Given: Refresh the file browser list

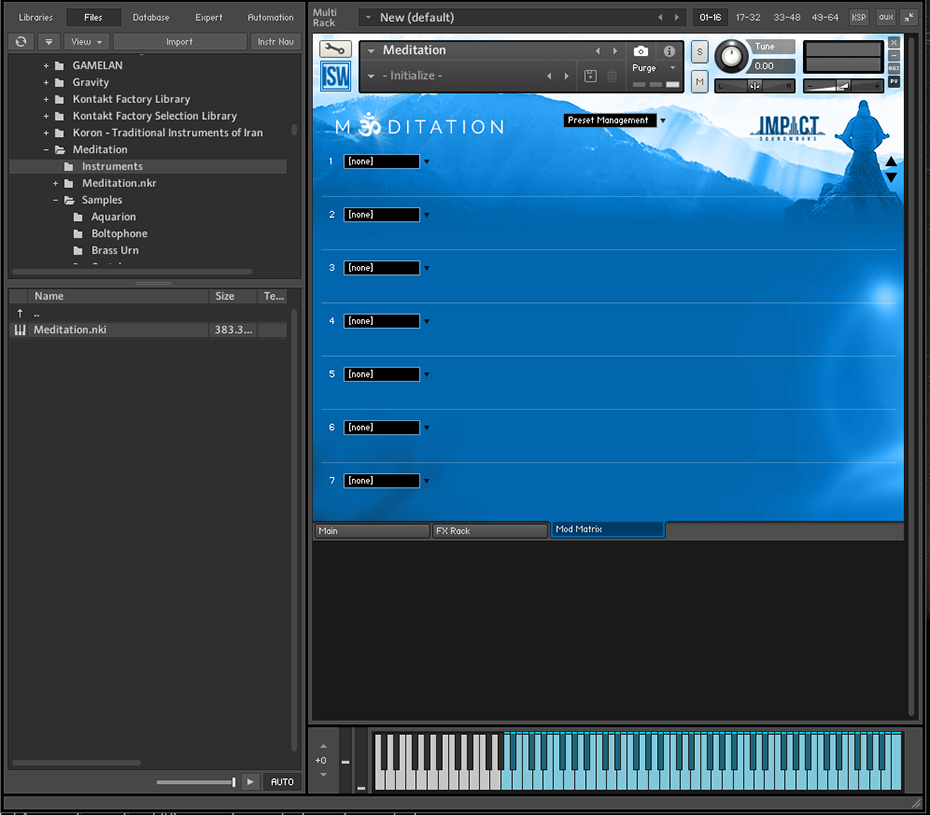Looking at the screenshot, I should click(x=21, y=42).
